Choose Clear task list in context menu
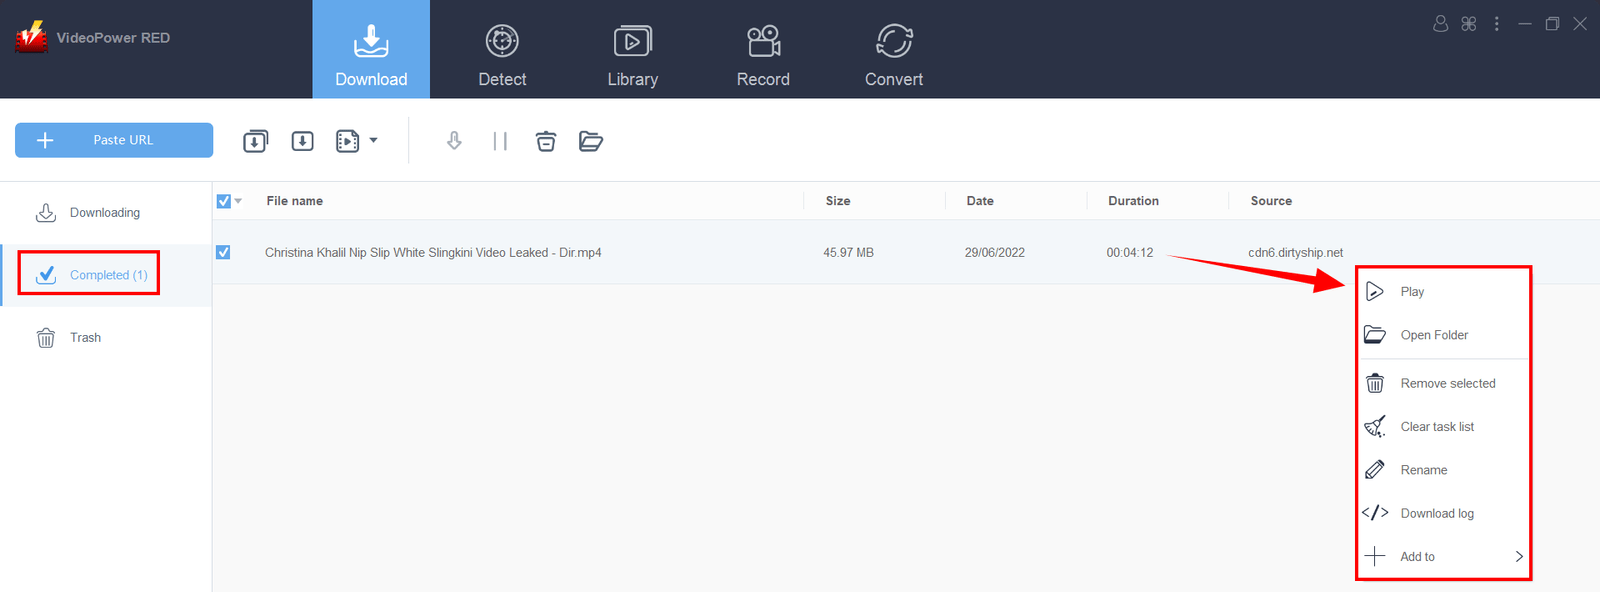The height and width of the screenshot is (592, 1600). [x=1444, y=427]
